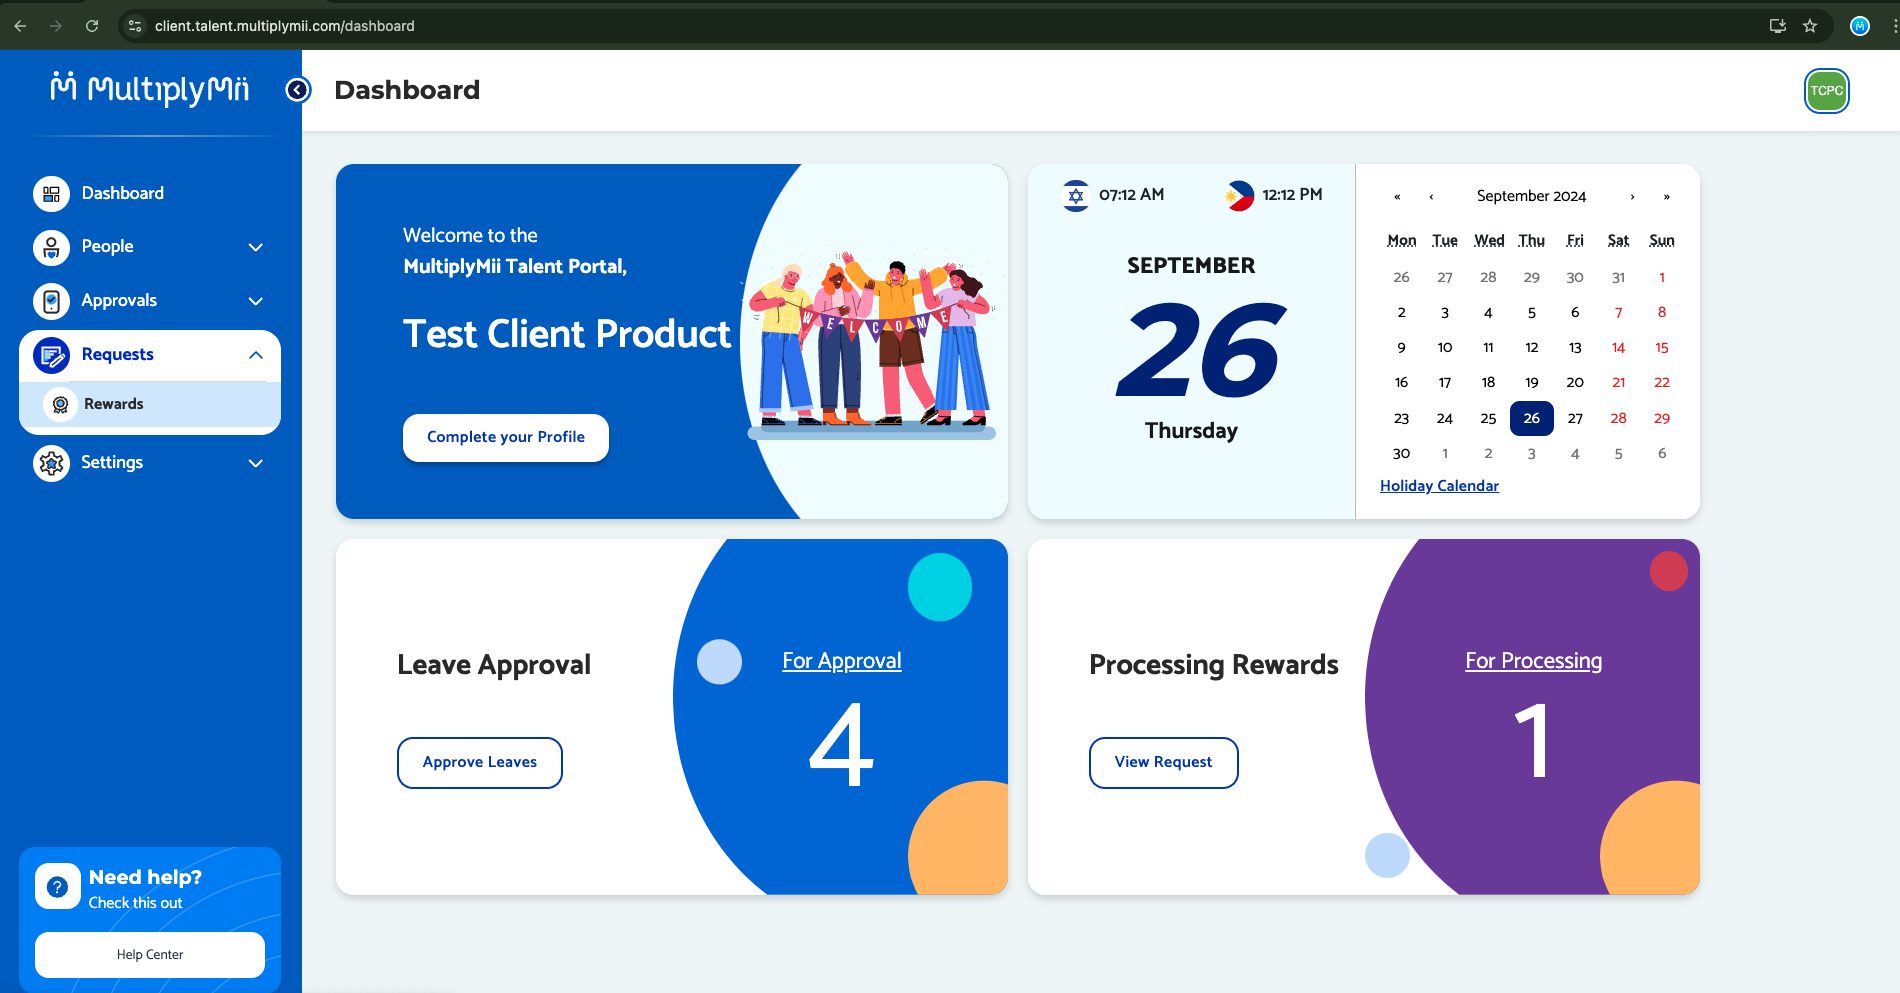Select August 31 in the calendar

pyautogui.click(x=1618, y=277)
